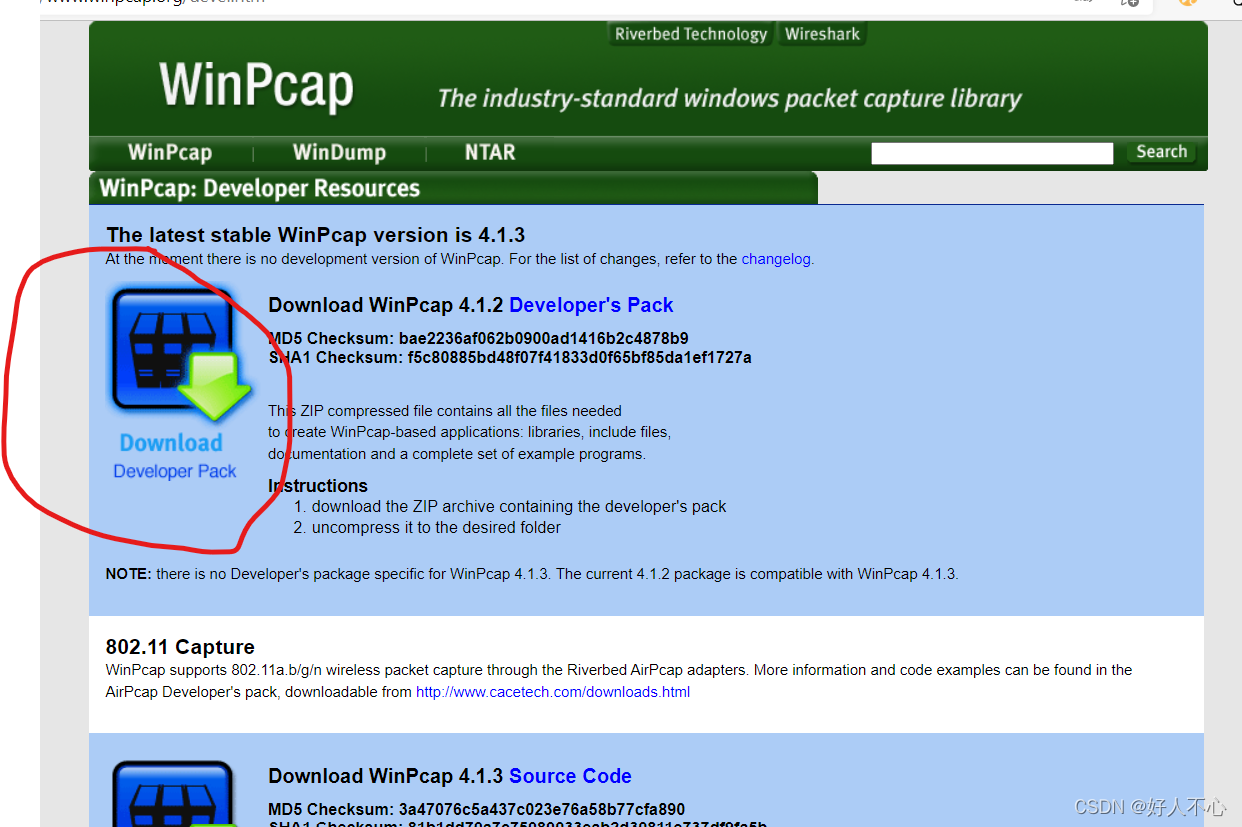Click the save page icon in the address bar
The image size is (1242, 827).
1130,3
